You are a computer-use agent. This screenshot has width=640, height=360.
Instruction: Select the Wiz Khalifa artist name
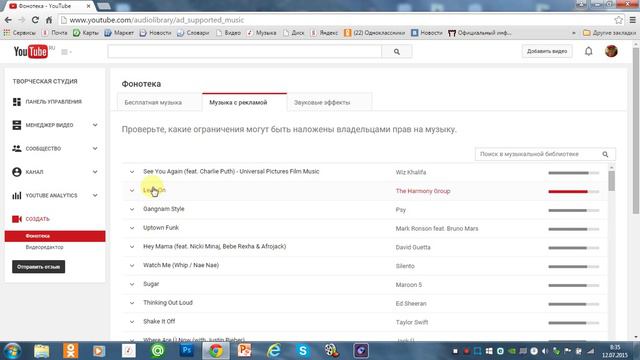(411, 172)
